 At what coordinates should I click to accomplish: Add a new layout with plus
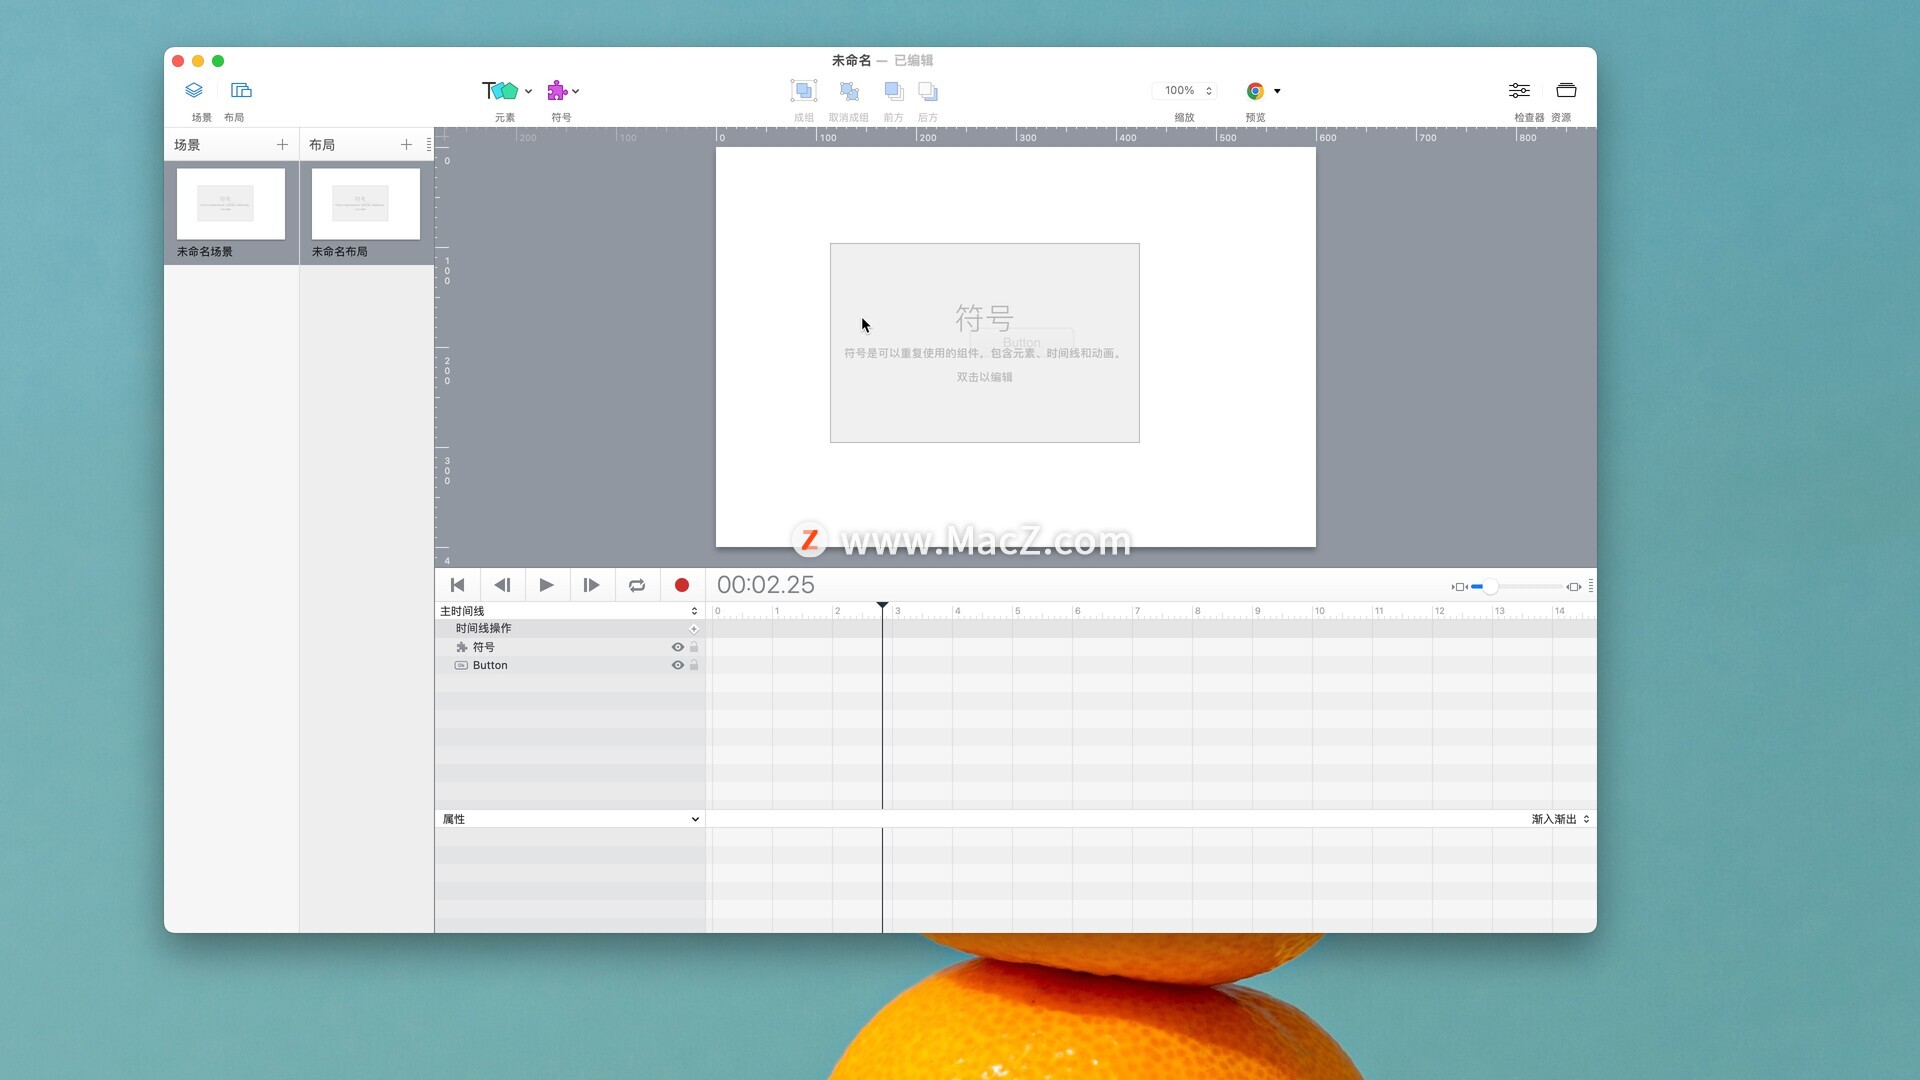406,145
